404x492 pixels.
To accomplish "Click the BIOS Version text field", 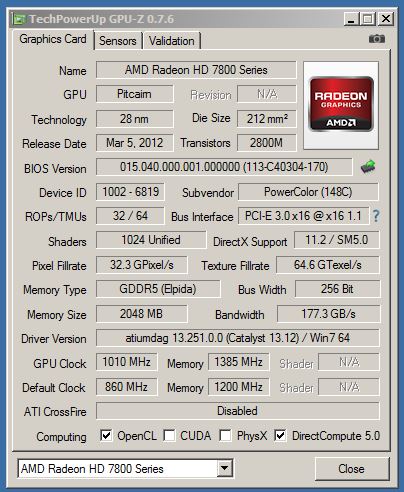I will 224,167.
